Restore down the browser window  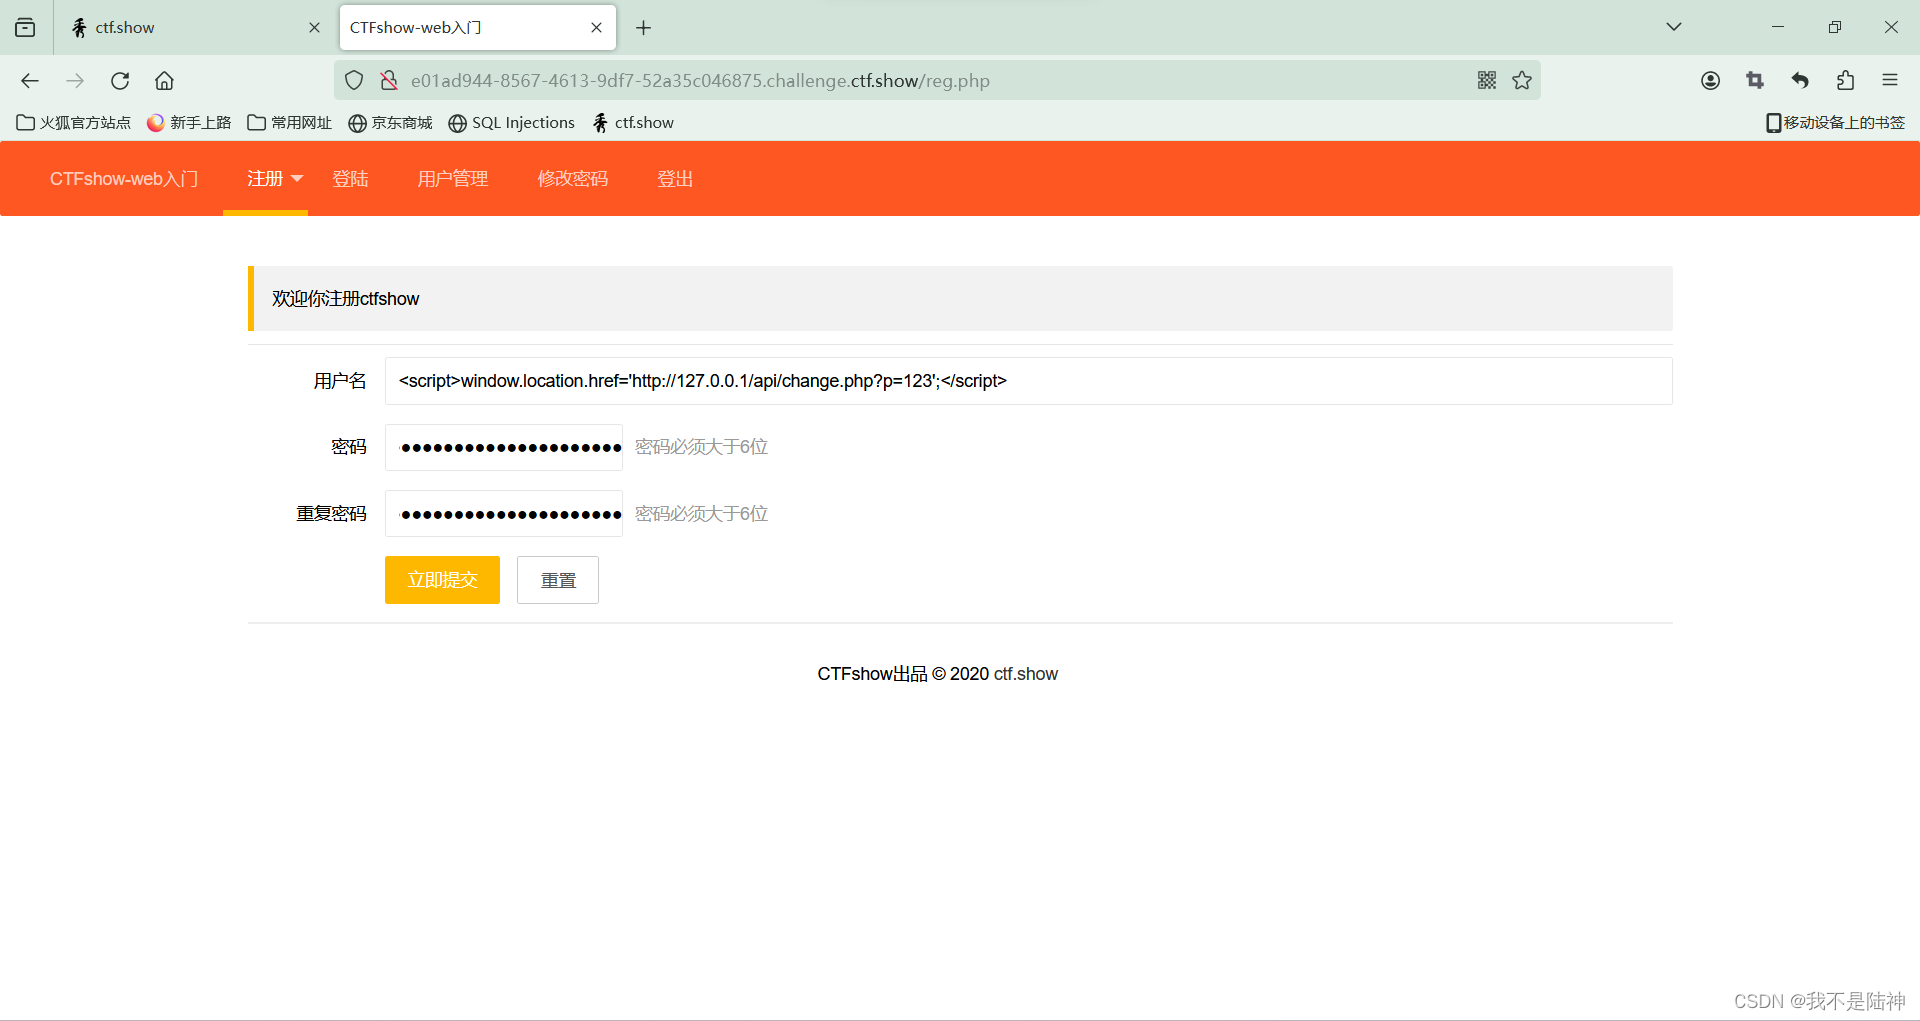coord(1834,27)
